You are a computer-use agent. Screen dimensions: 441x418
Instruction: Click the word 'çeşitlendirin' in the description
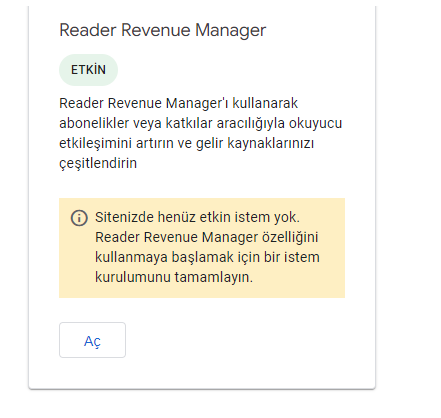98,163
